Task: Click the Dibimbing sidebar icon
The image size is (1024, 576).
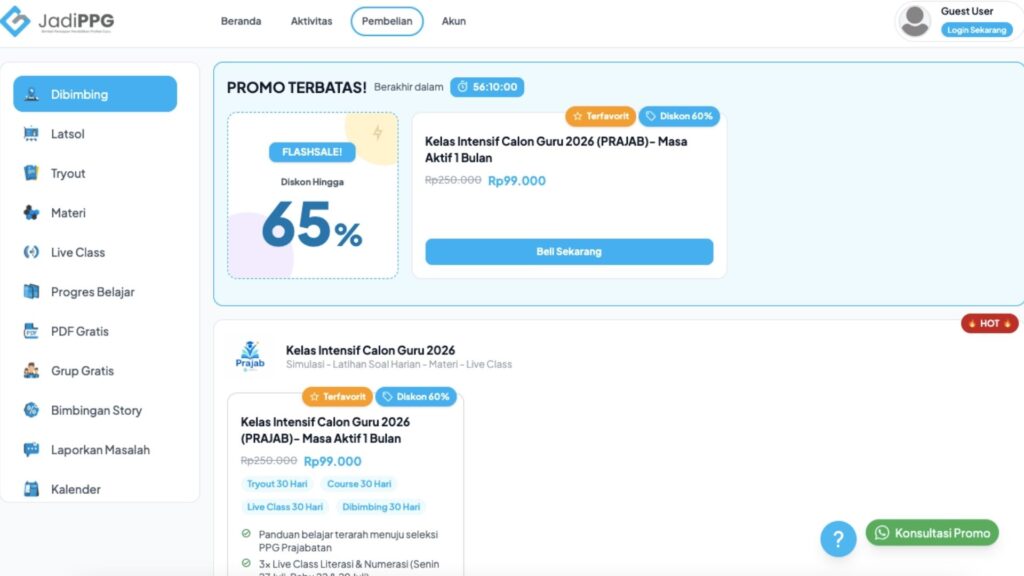Action: click(31, 94)
